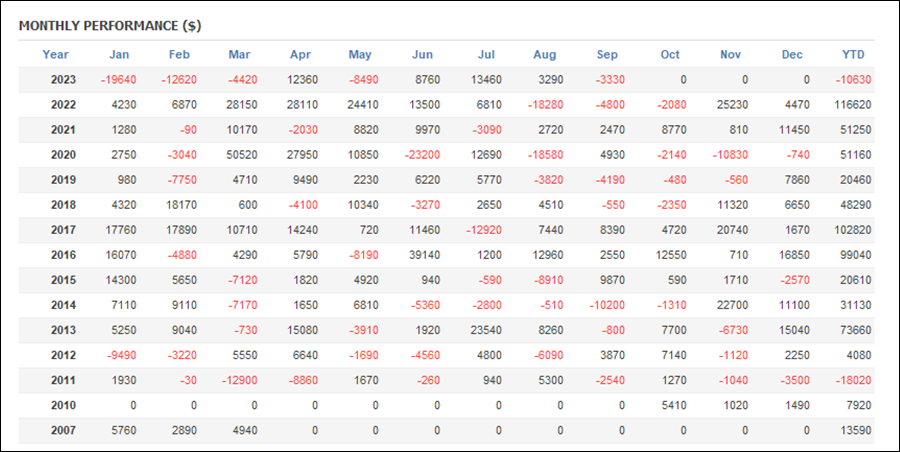This screenshot has width=900, height=452.
Task: Click the YTD column header
Action: (x=853, y=54)
